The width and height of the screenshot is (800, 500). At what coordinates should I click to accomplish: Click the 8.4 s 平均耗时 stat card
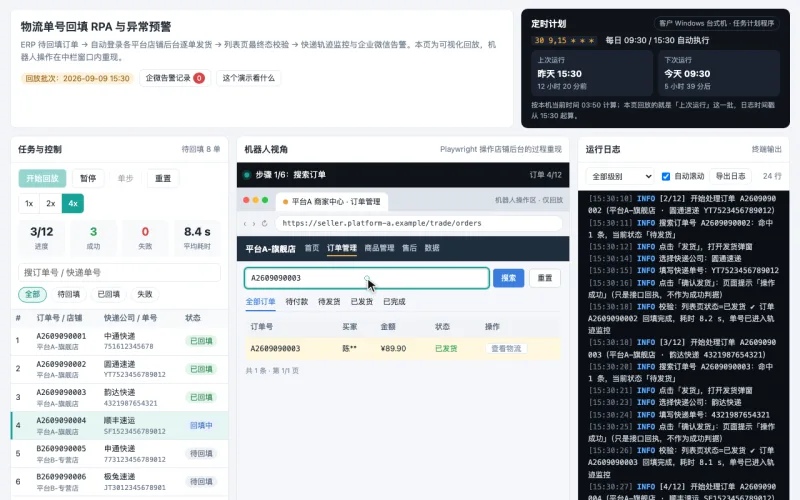click(x=197, y=237)
